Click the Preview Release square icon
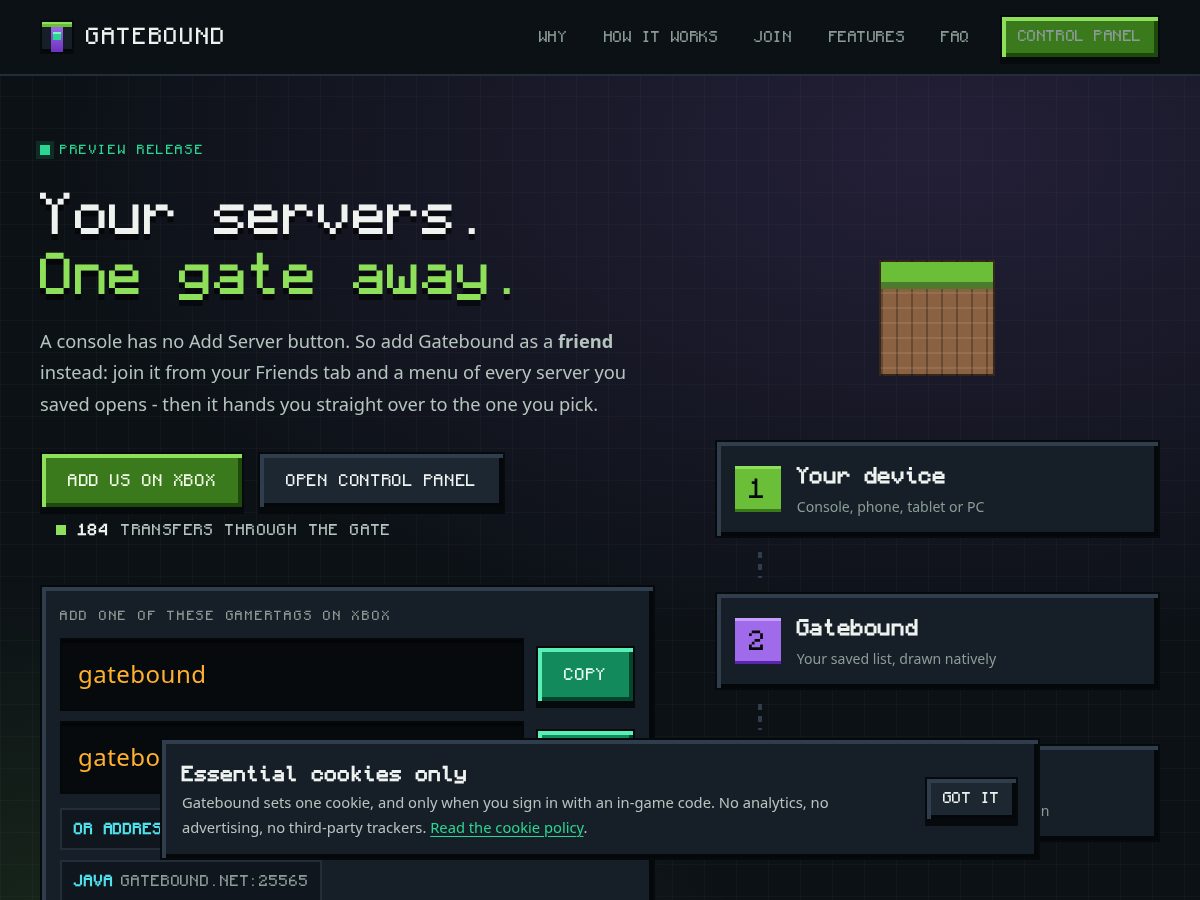1200x900 pixels. point(45,150)
